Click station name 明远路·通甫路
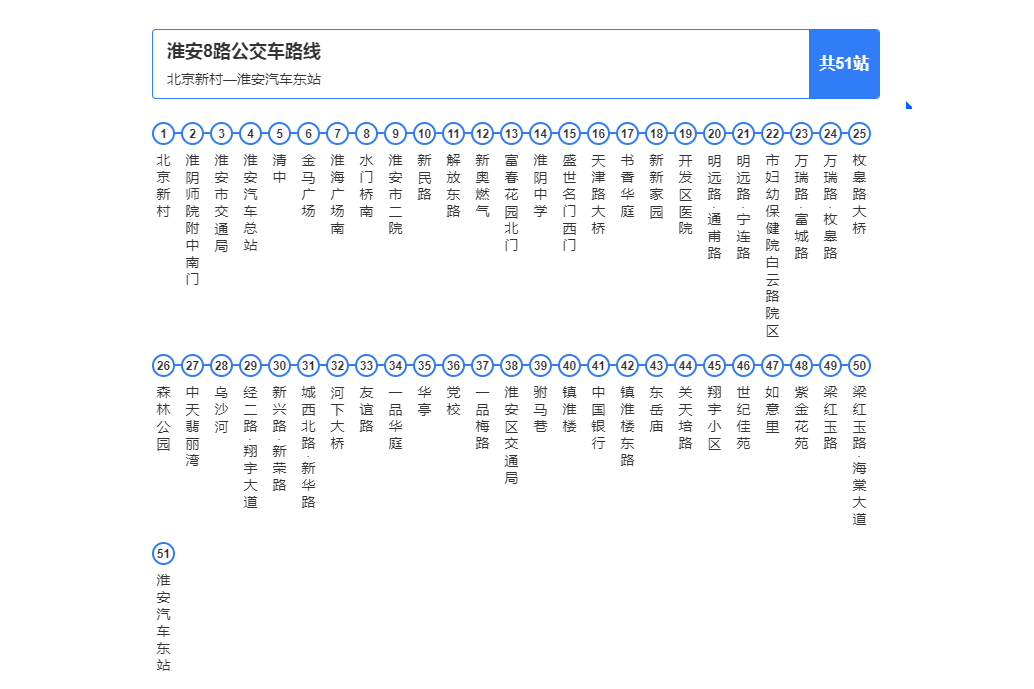The width and height of the screenshot is (1034, 689). [x=715, y=207]
